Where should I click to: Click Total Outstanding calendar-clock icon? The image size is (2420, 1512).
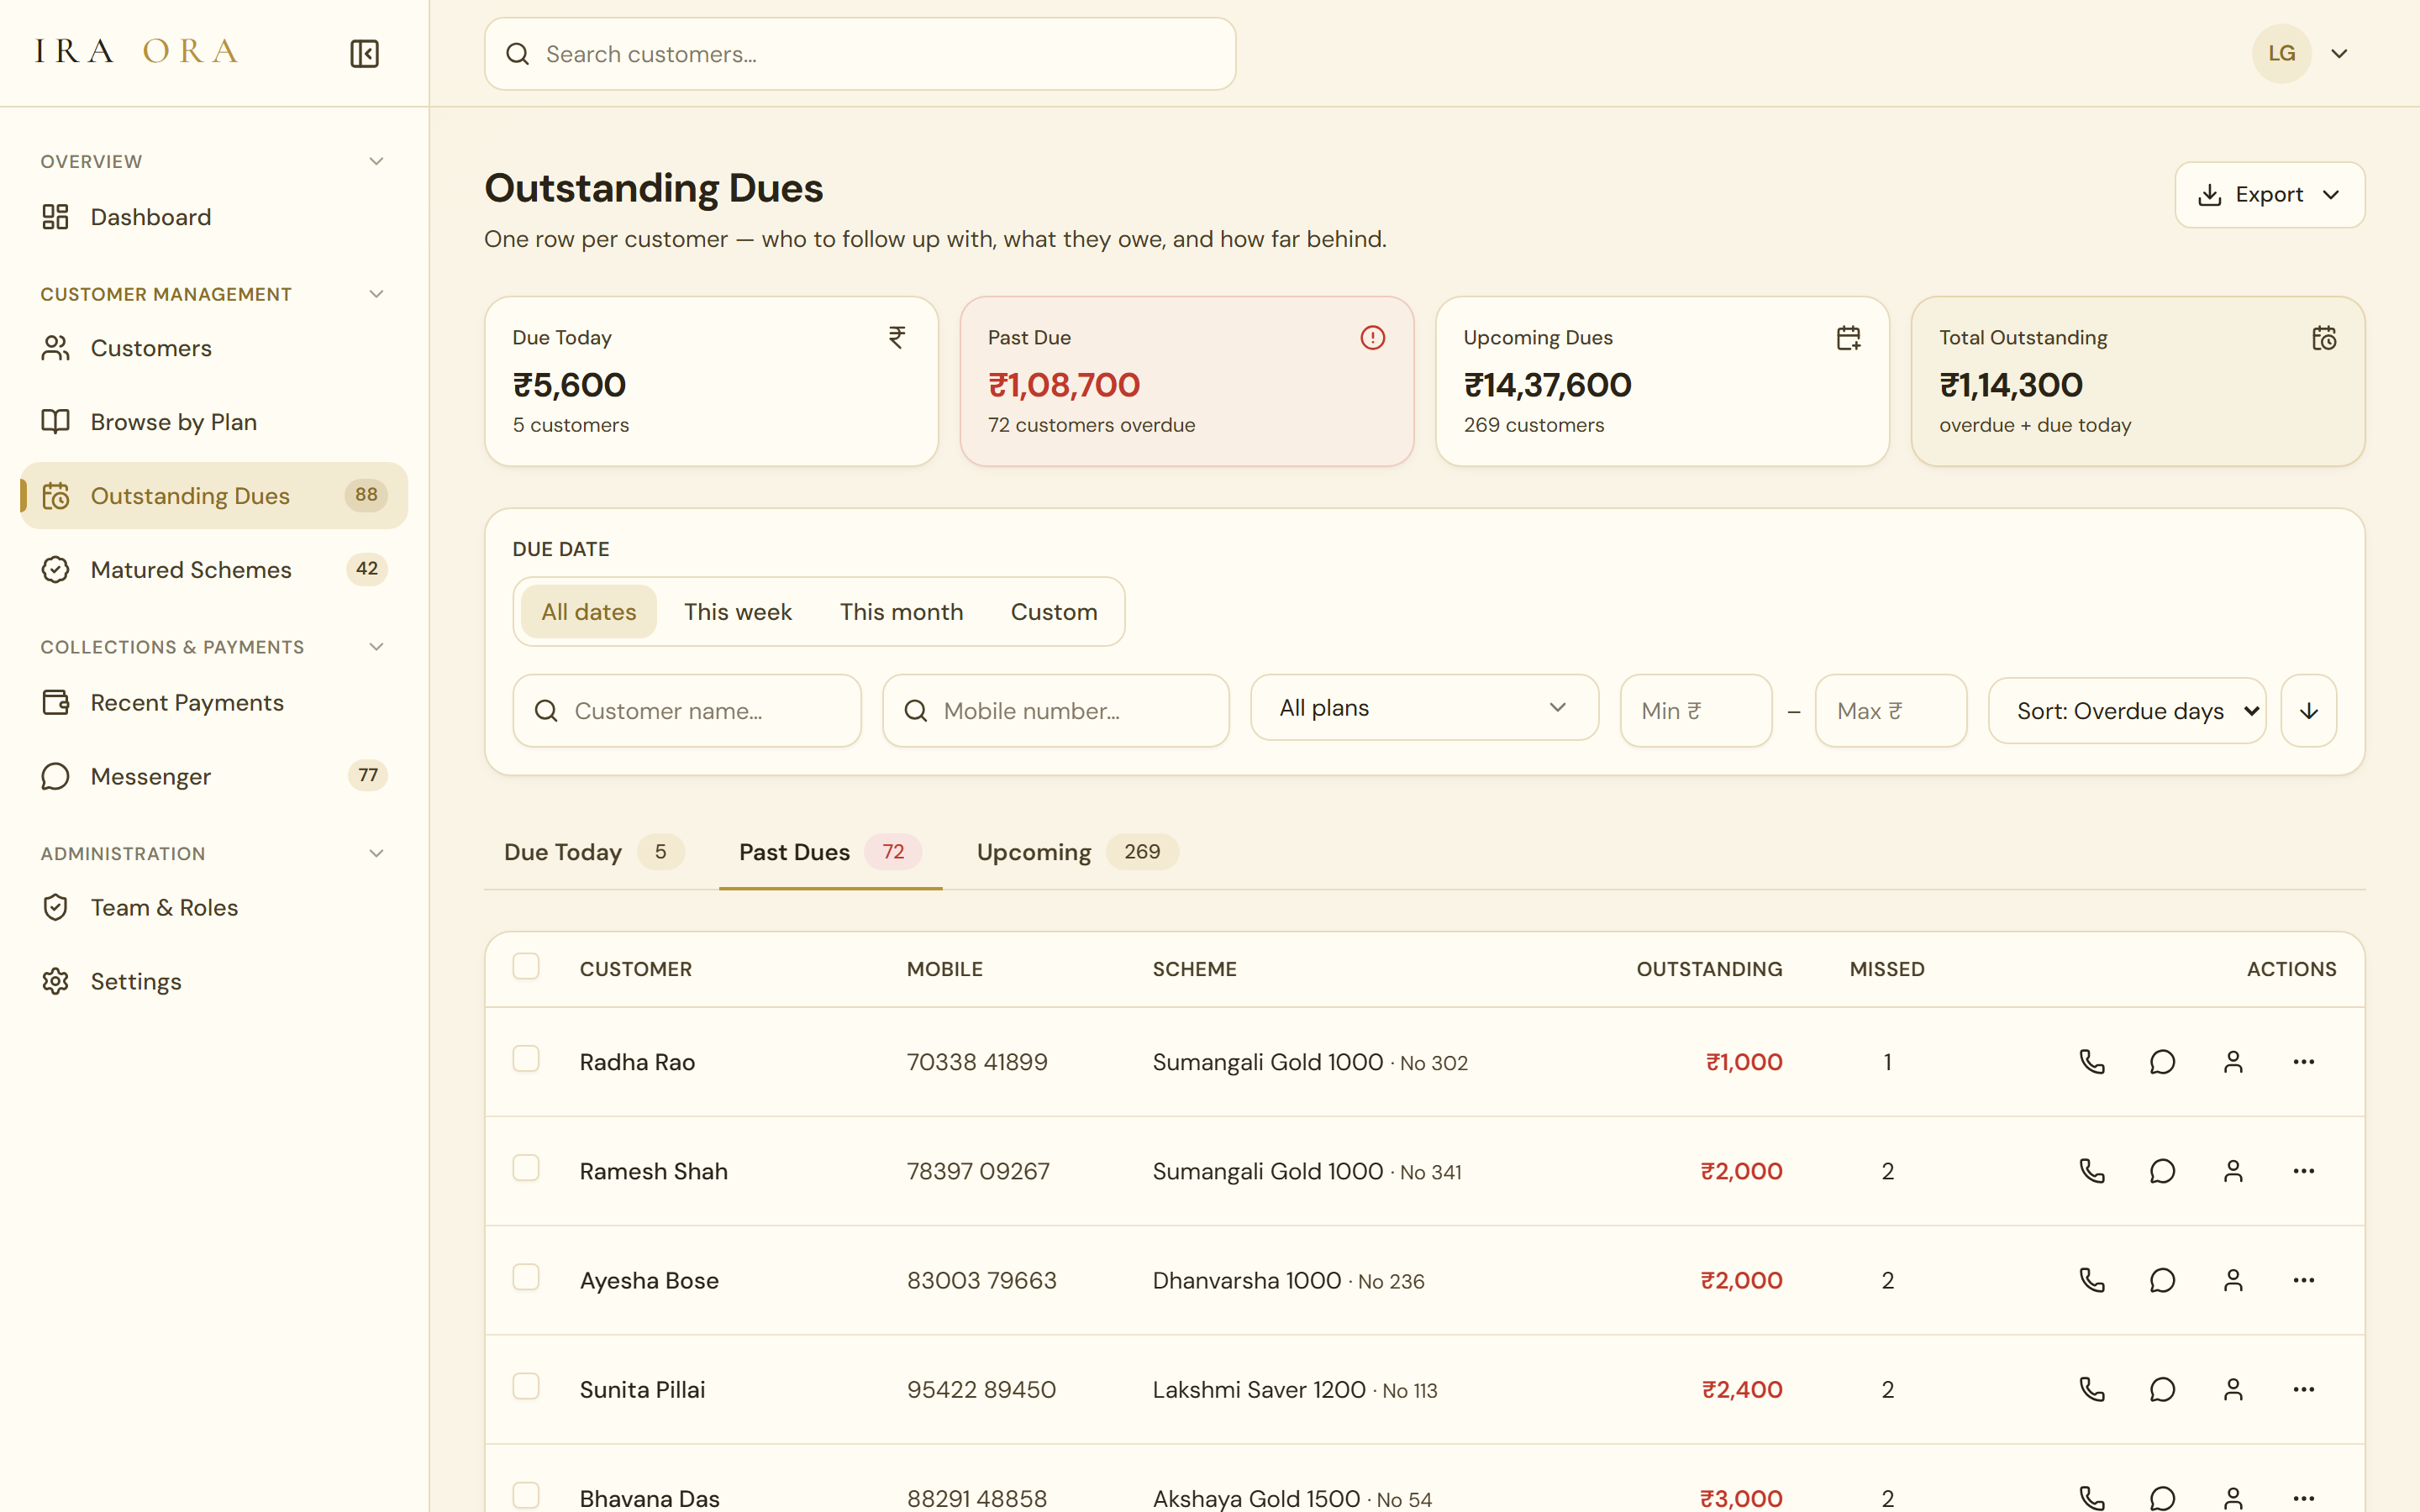point(2324,338)
